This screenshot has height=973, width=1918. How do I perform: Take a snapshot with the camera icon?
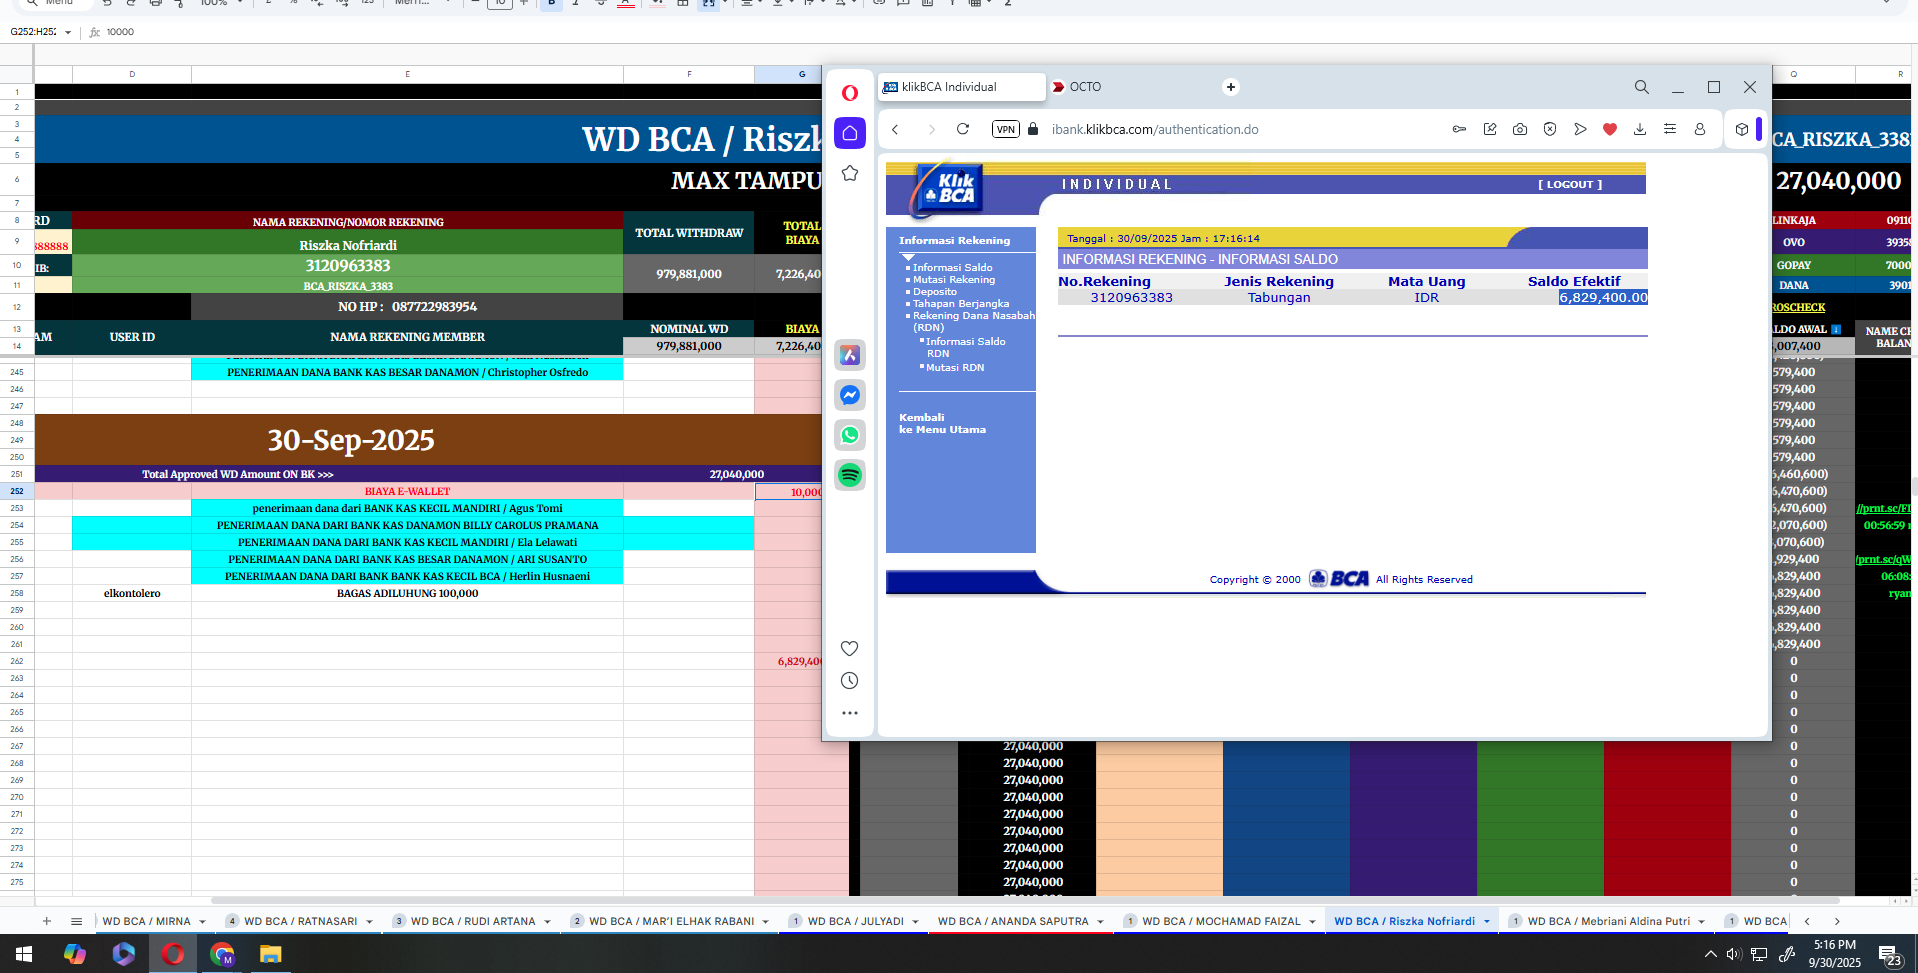coord(1520,129)
